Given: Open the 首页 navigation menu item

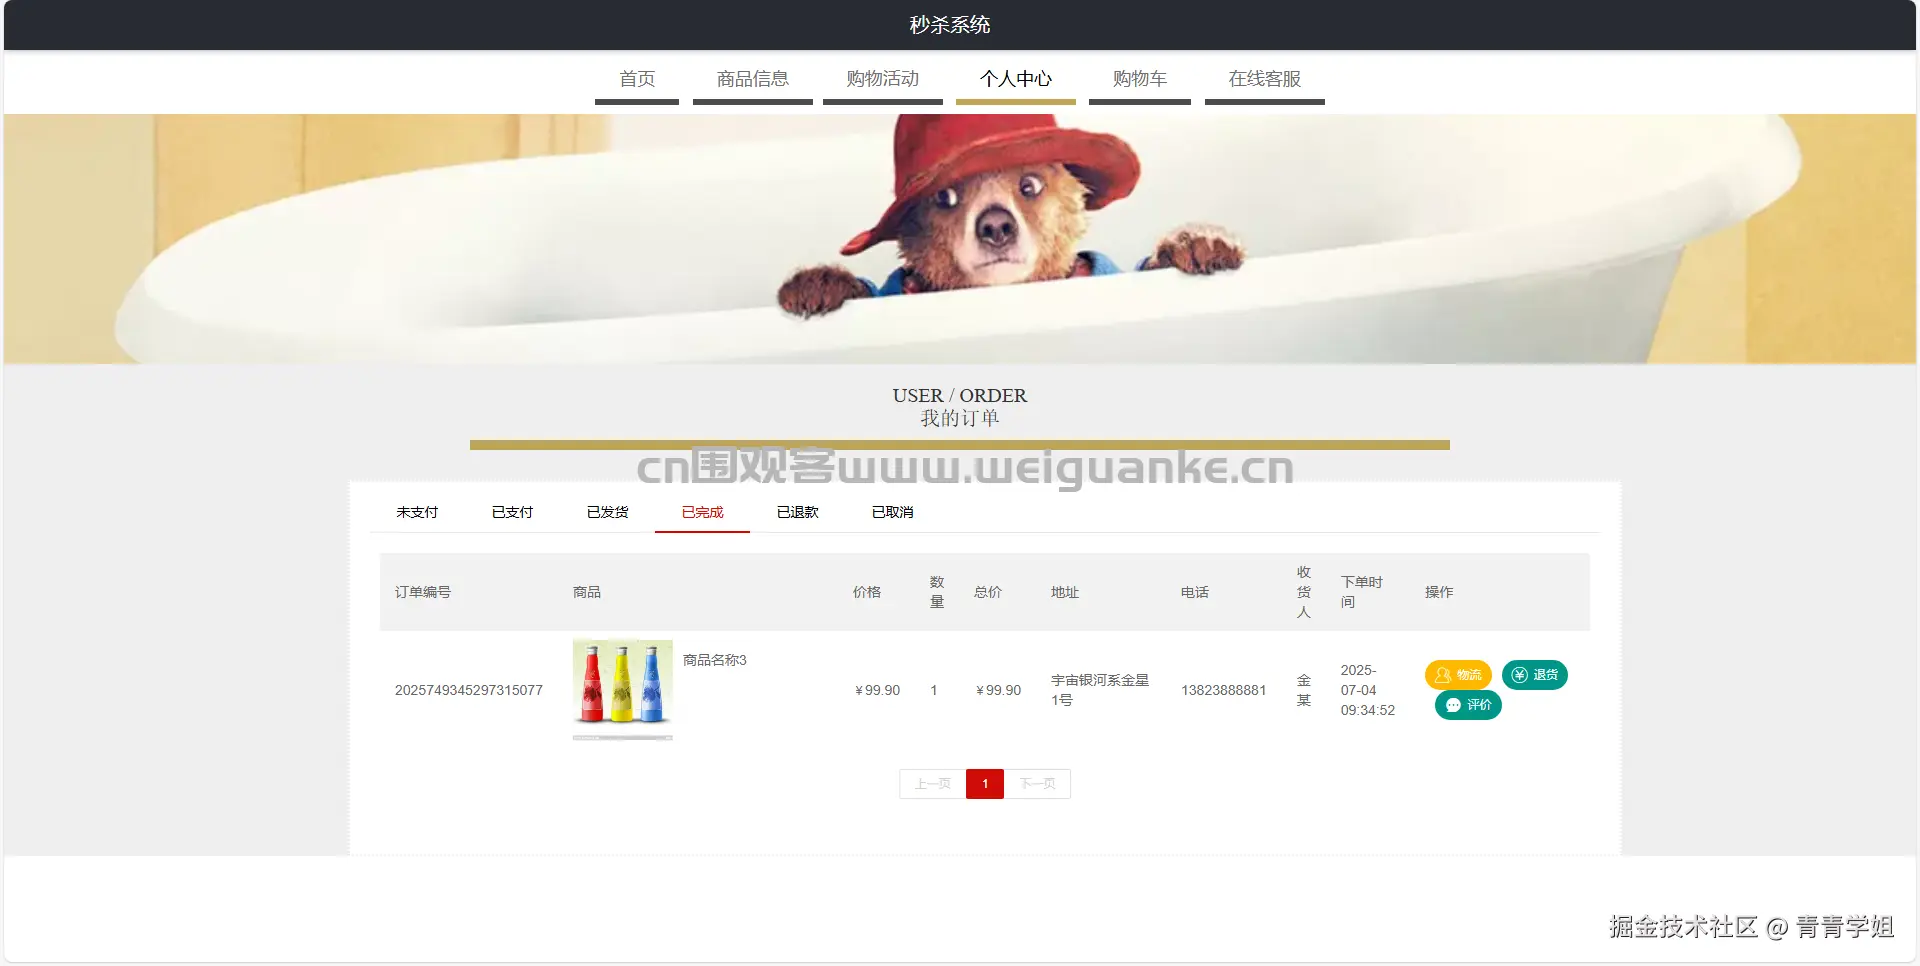Looking at the screenshot, I should 636,79.
